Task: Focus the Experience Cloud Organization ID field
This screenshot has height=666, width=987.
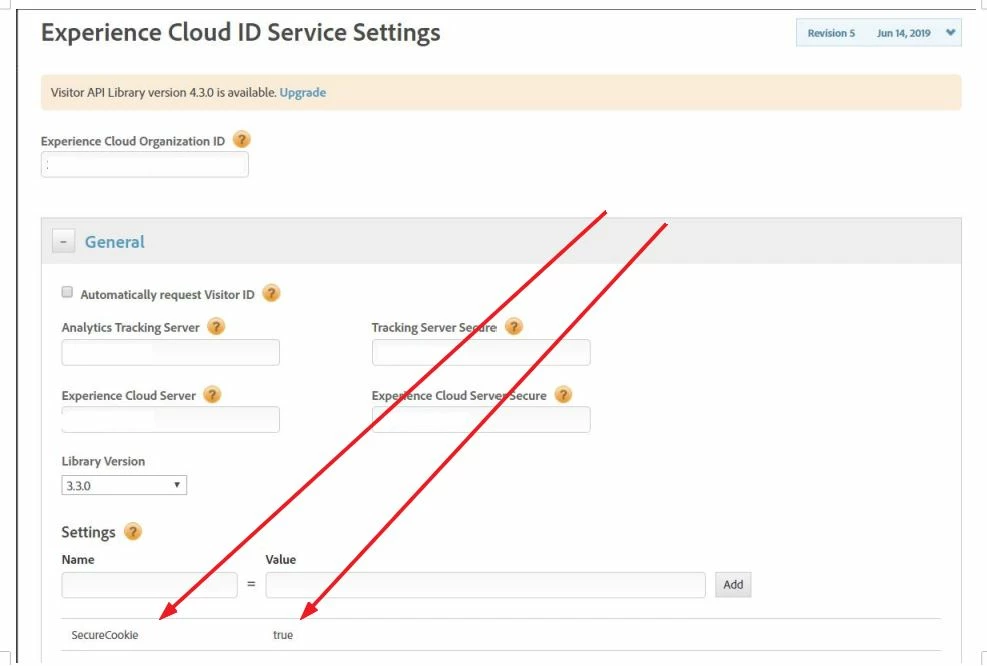Action: coord(145,165)
